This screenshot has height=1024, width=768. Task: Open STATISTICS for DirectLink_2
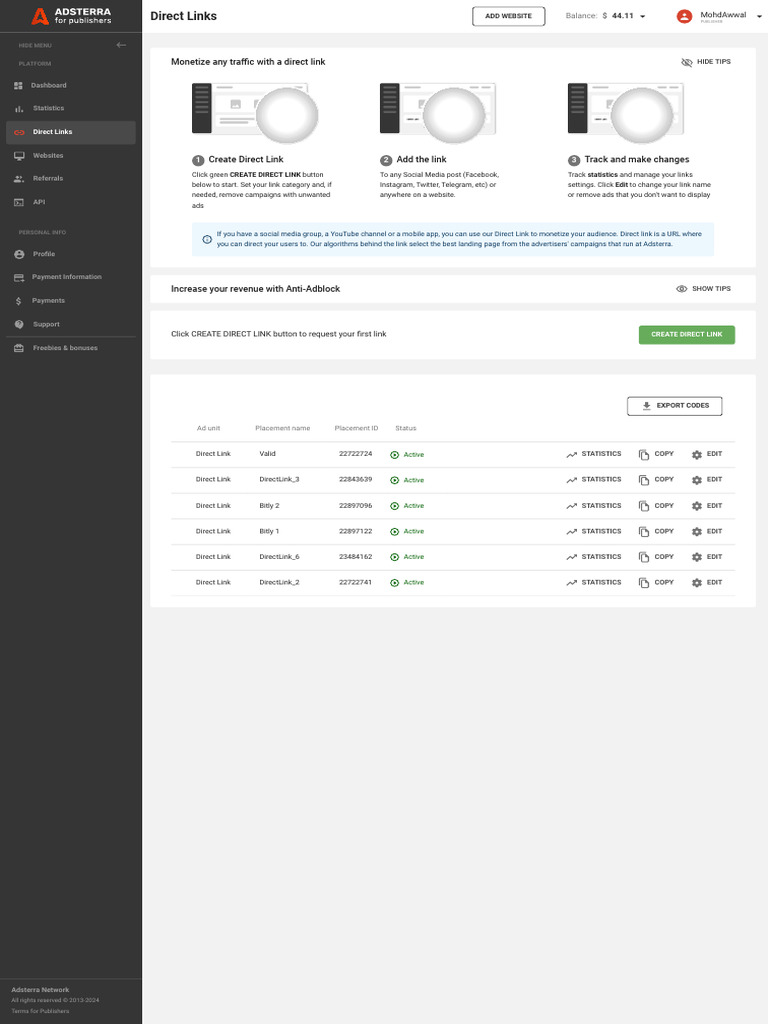click(x=594, y=582)
